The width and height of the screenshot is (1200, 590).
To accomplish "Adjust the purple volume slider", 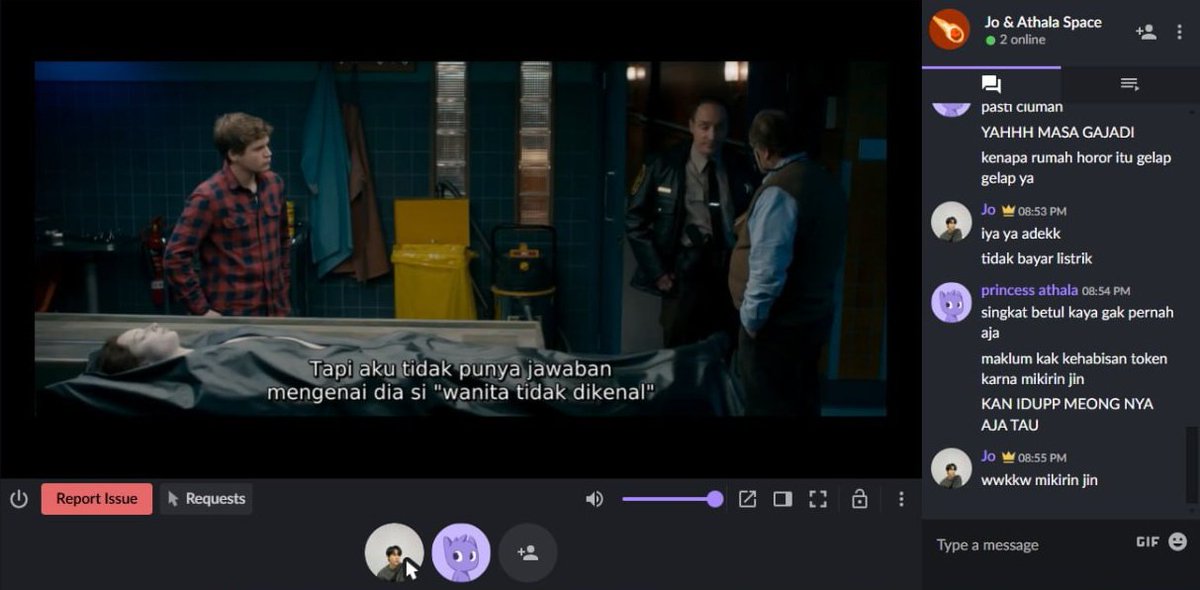I will (x=672, y=499).
